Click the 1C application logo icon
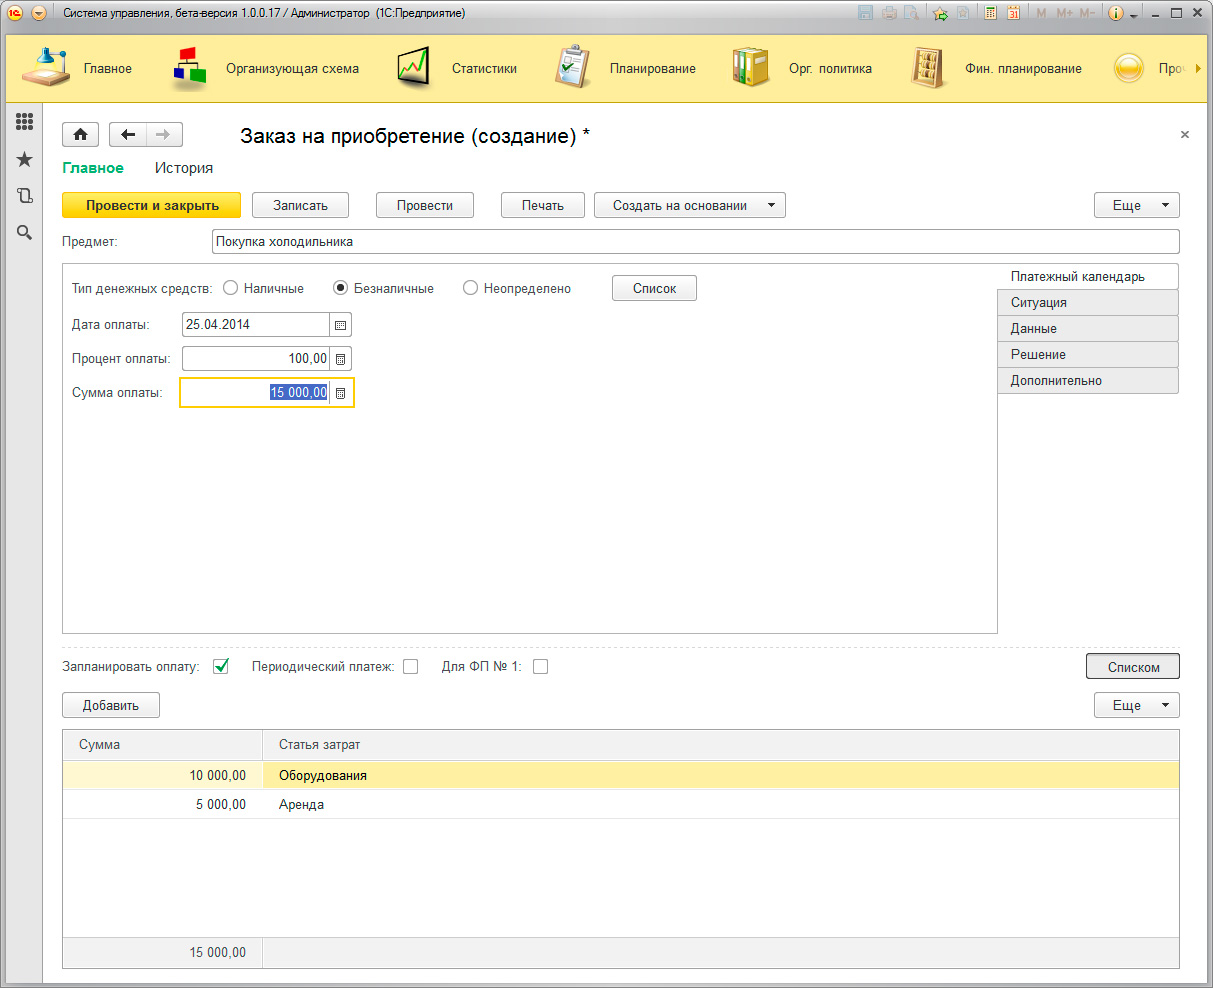1213x988 pixels. [x=15, y=13]
